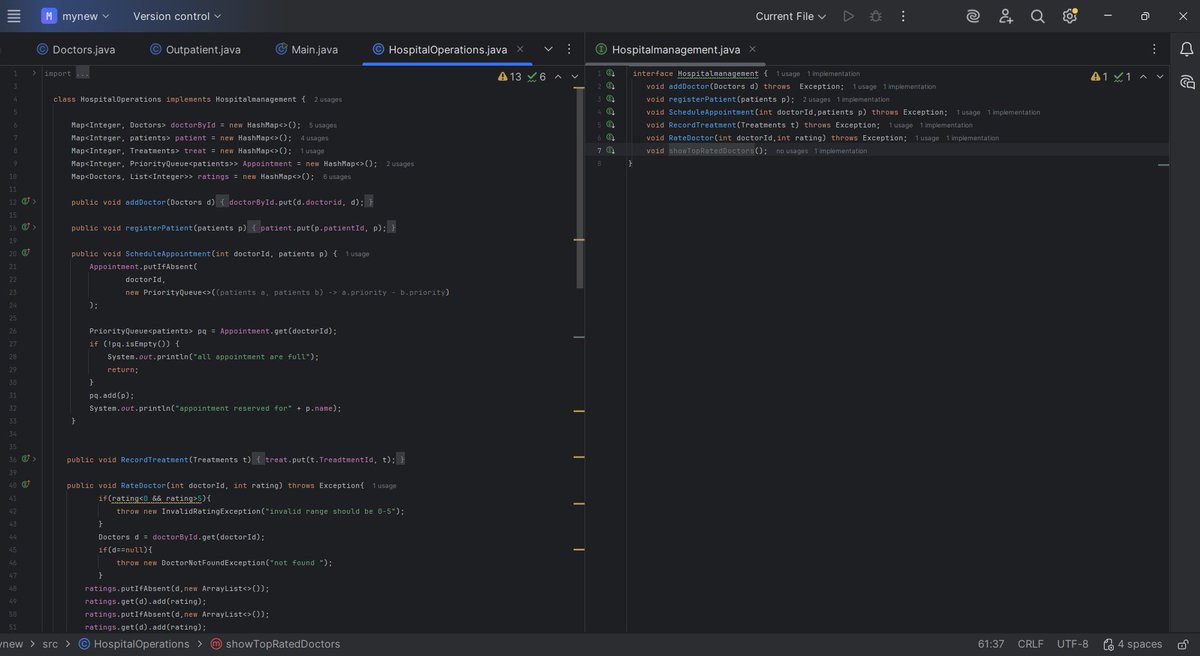This screenshot has width=1200, height=656.
Task: Click implemented gutter icon on showTopRatedDoctors line
Action: point(610,151)
